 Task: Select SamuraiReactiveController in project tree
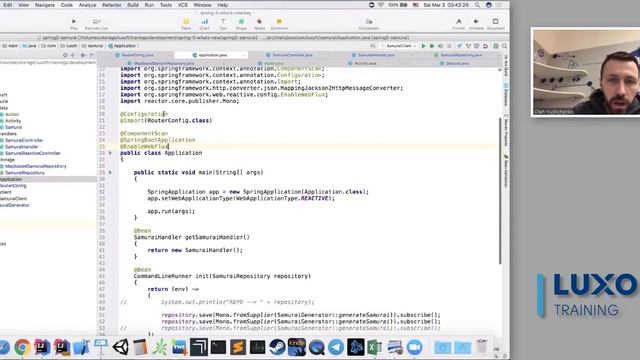click(x=32, y=153)
